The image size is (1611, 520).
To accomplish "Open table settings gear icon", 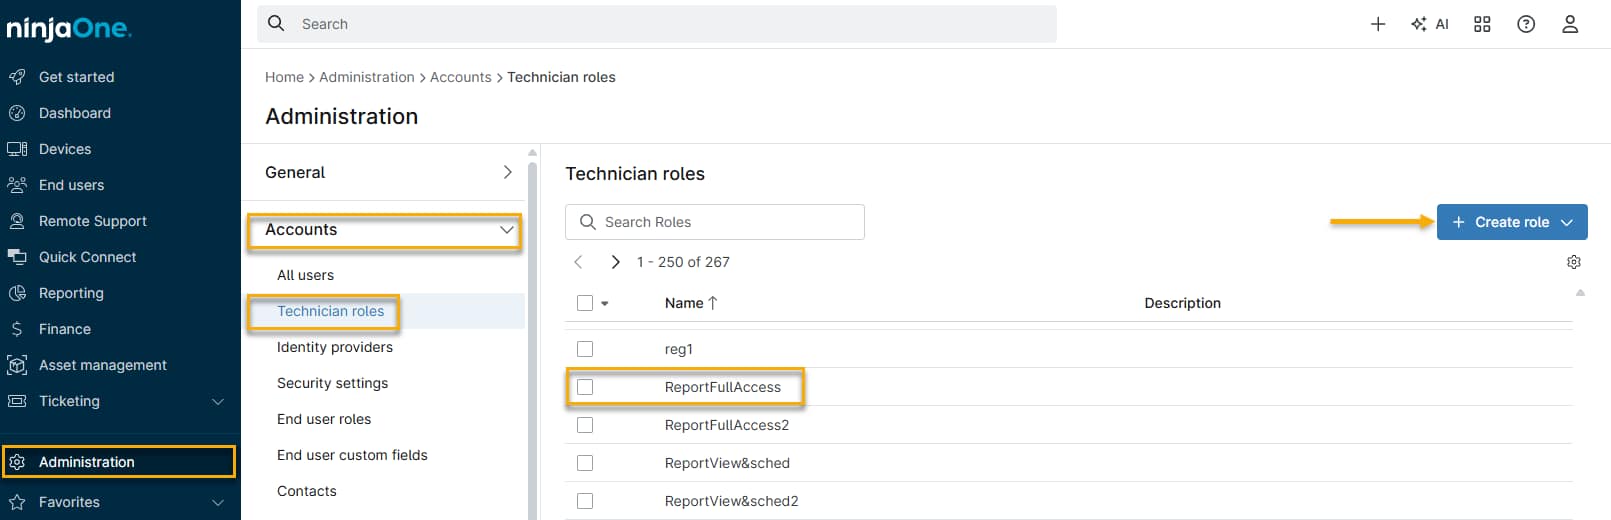I will coord(1573,262).
